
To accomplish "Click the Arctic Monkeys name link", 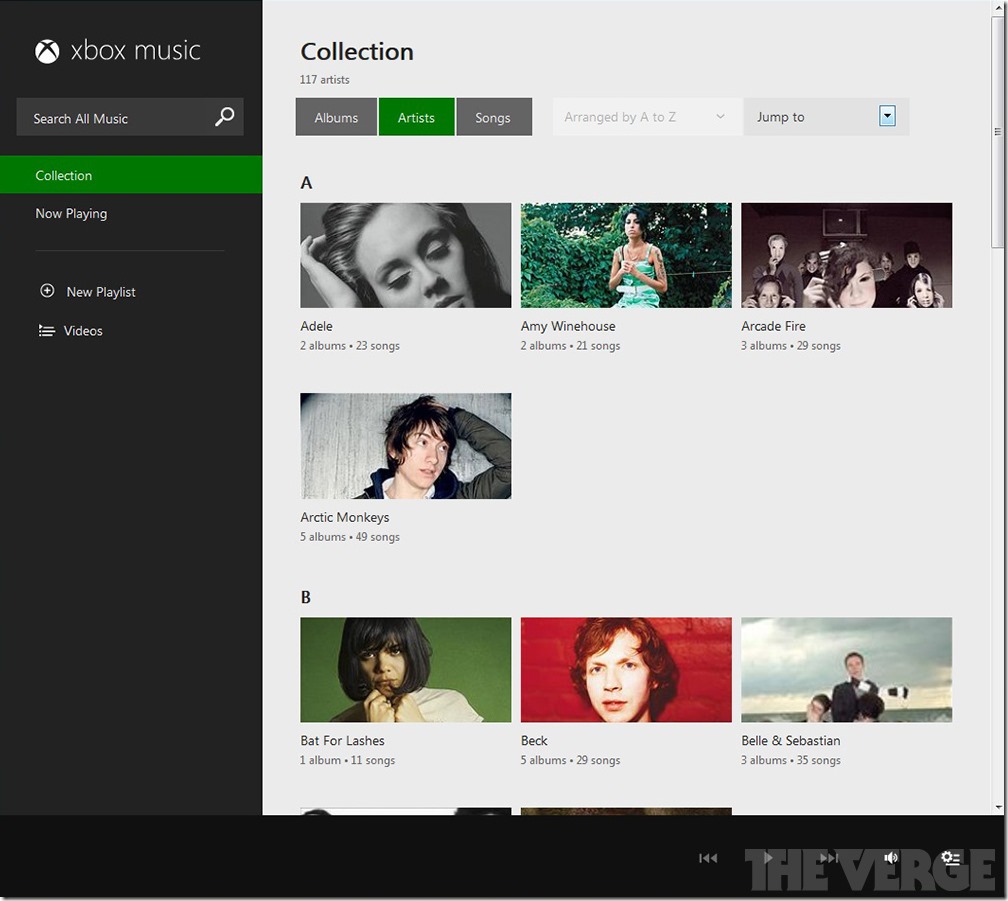I will [345, 517].
